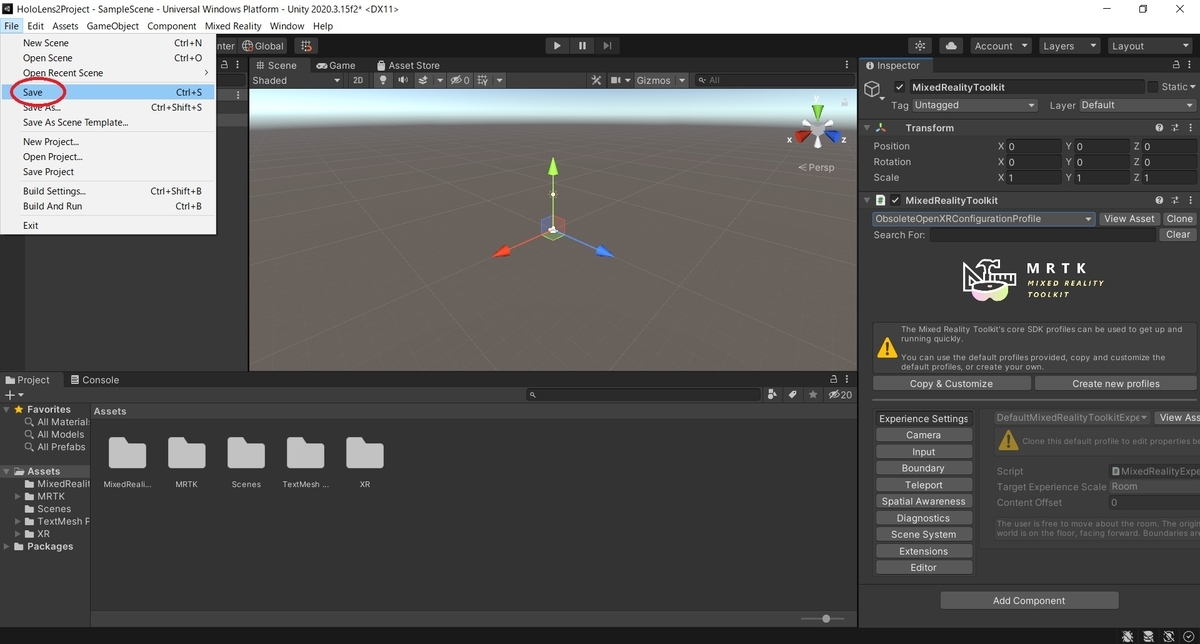
Task: Open Transform help icon
Action: pos(1159,128)
